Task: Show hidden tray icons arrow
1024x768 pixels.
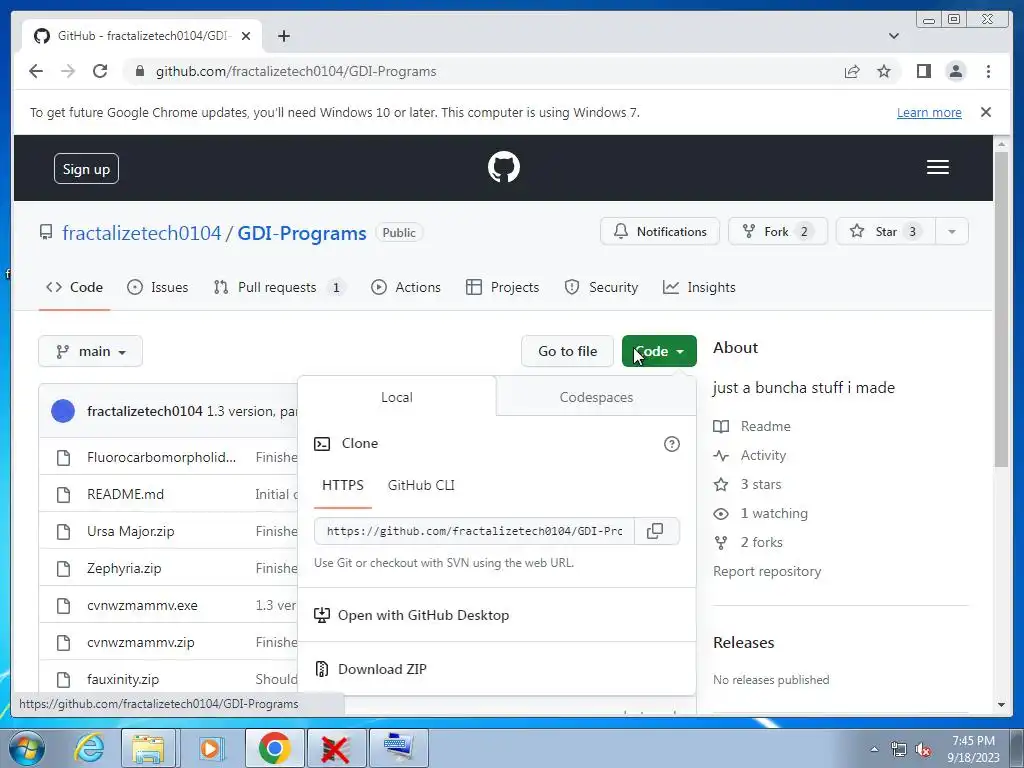Action: tap(874, 749)
